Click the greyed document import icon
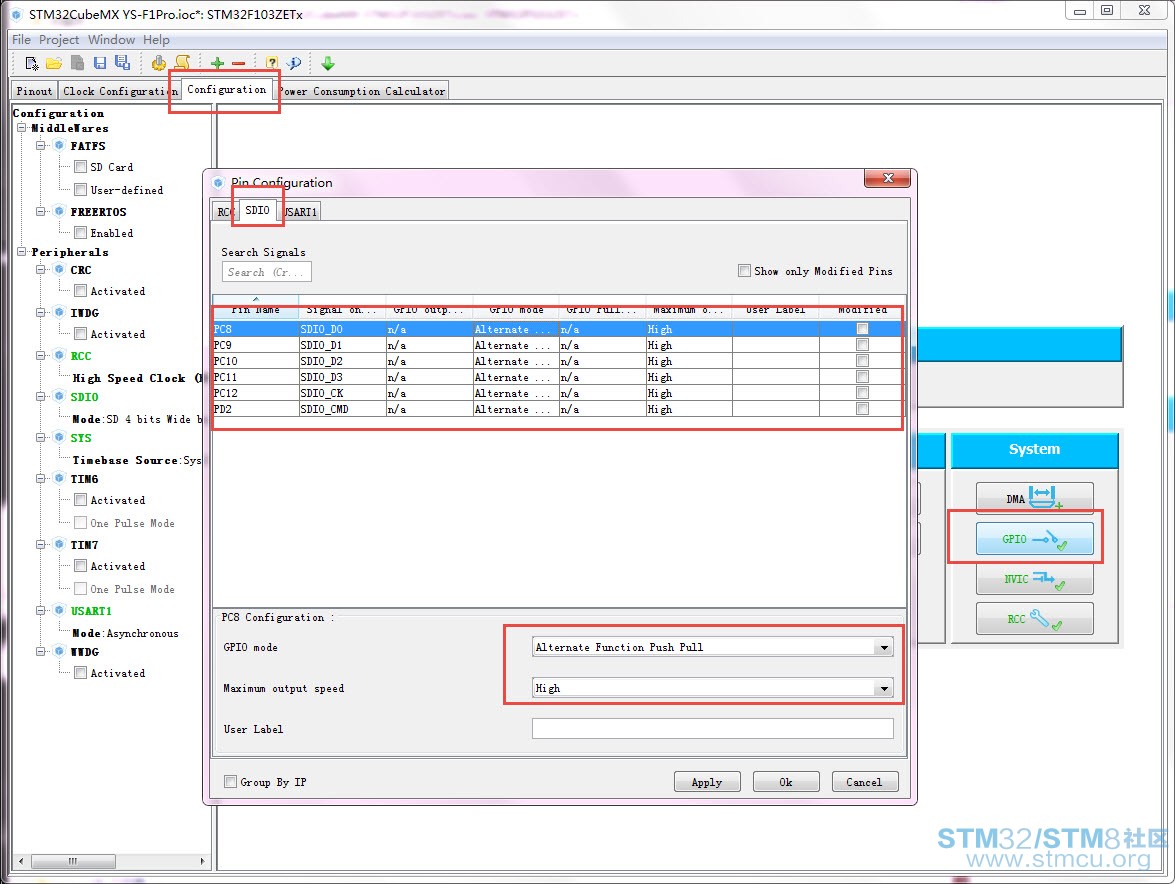This screenshot has height=884, width=1175. pos(77,63)
